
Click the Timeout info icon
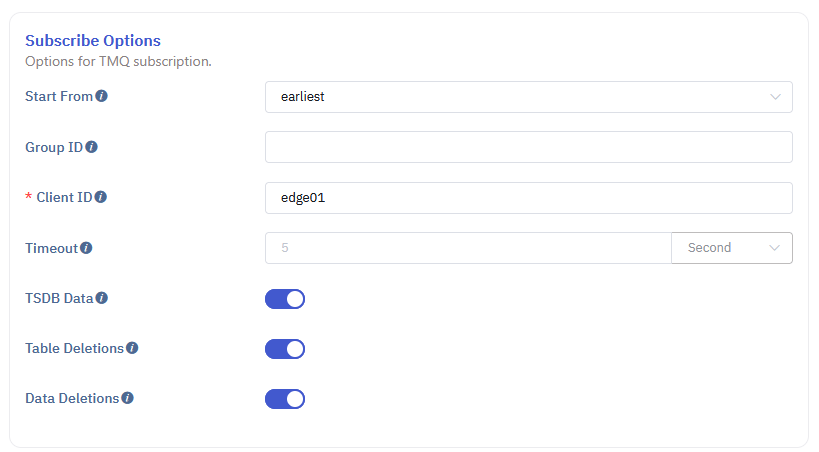[x=86, y=248]
